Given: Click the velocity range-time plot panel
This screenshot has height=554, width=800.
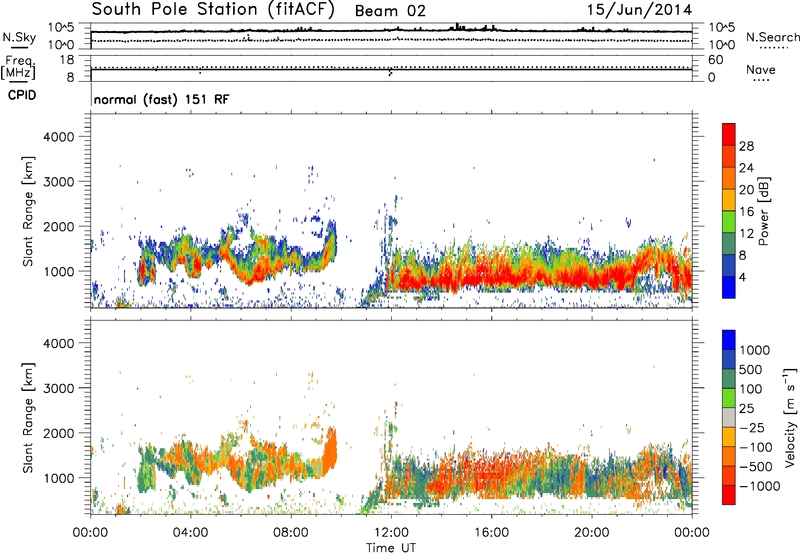Looking at the screenshot, I should point(391,417).
